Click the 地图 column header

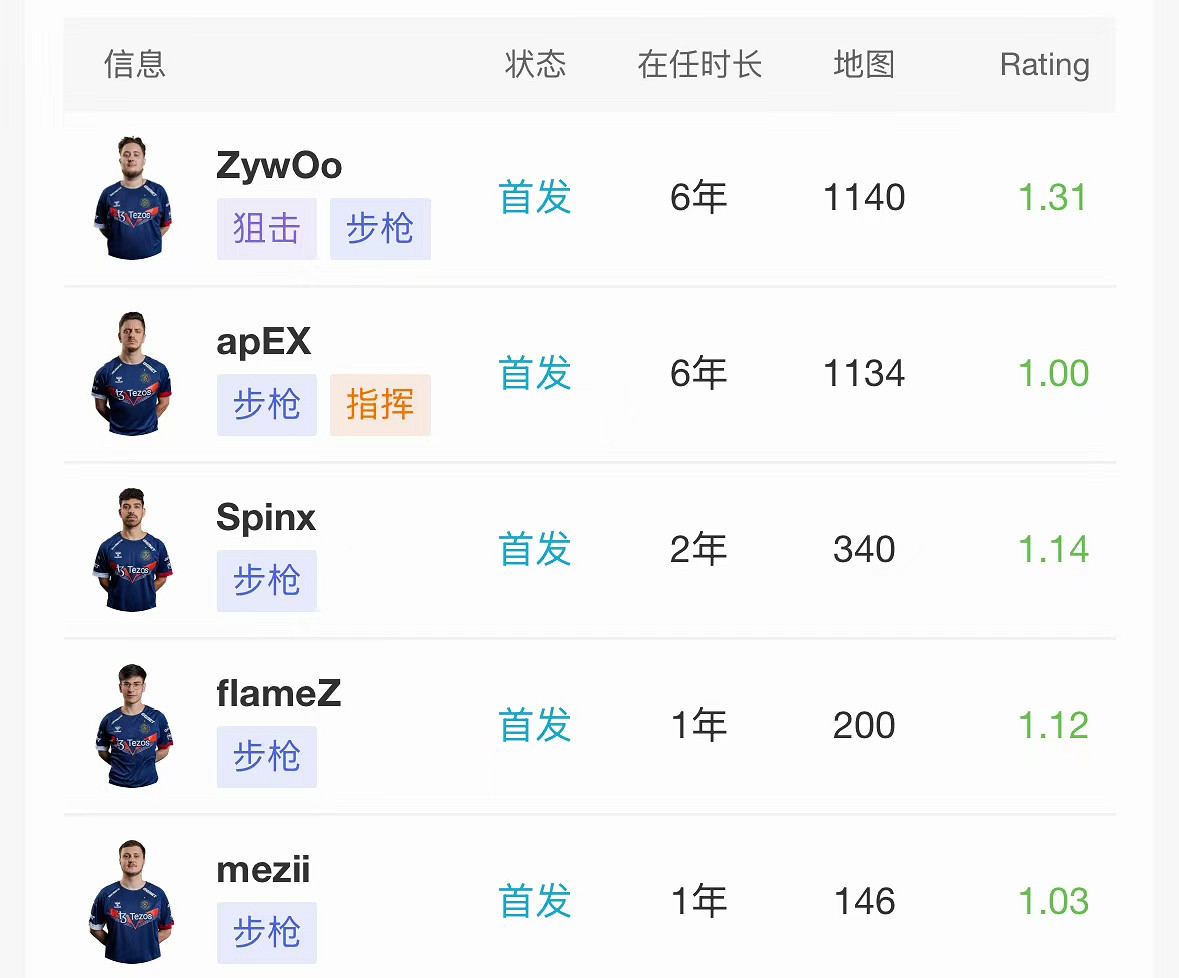point(864,65)
